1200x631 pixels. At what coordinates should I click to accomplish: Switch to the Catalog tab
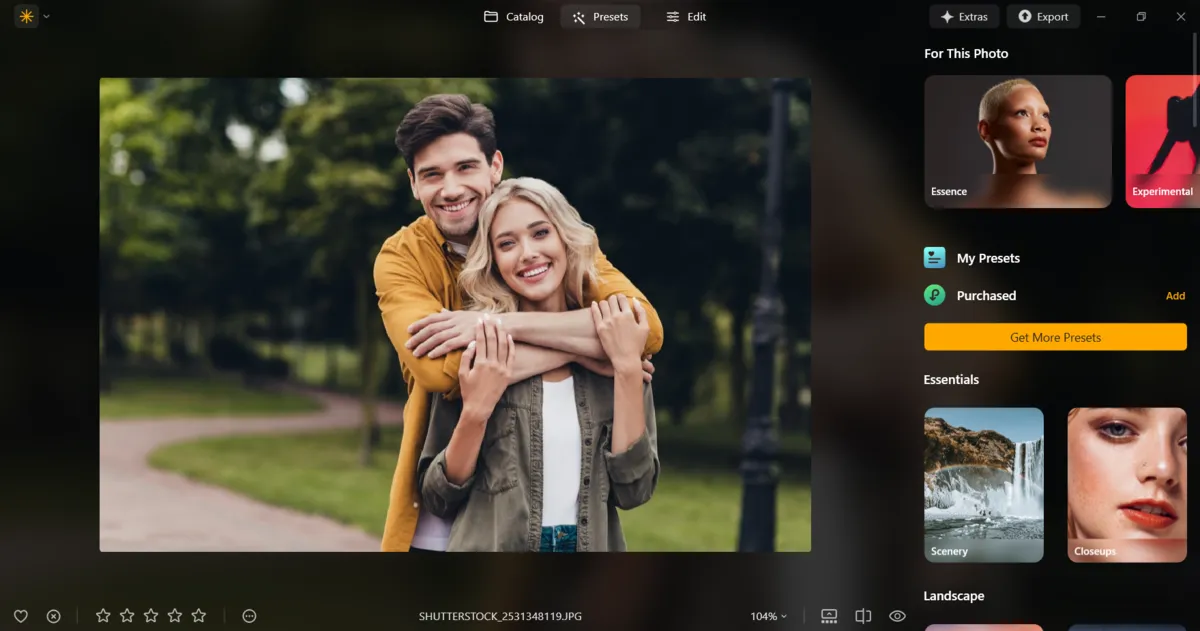[514, 16]
